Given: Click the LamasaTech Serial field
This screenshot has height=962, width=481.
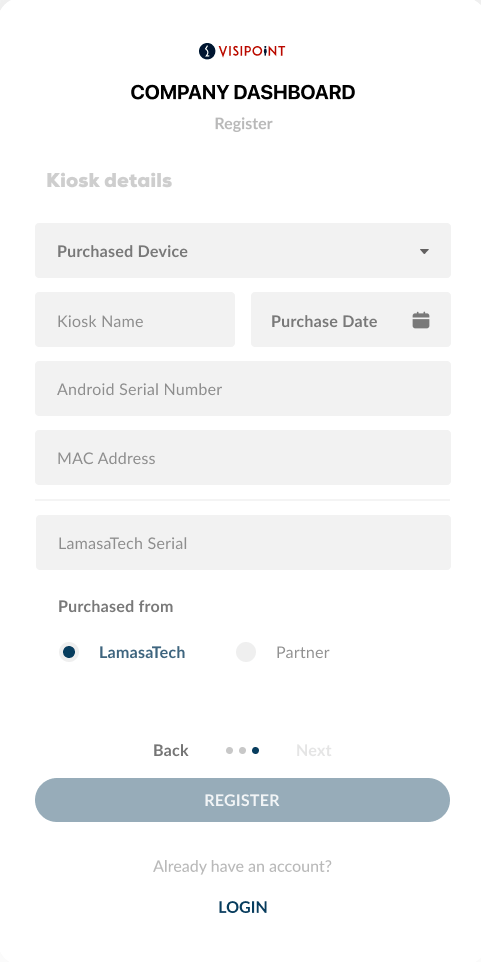Looking at the screenshot, I should click(244, 542).
